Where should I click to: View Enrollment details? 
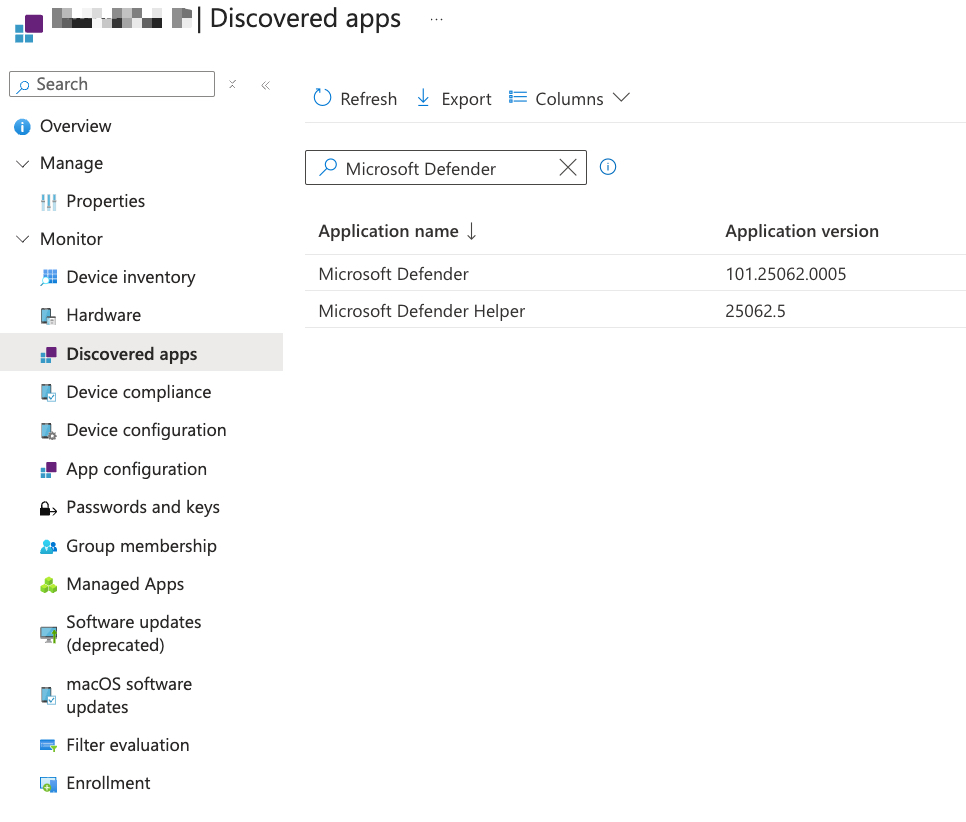point(107,783)
